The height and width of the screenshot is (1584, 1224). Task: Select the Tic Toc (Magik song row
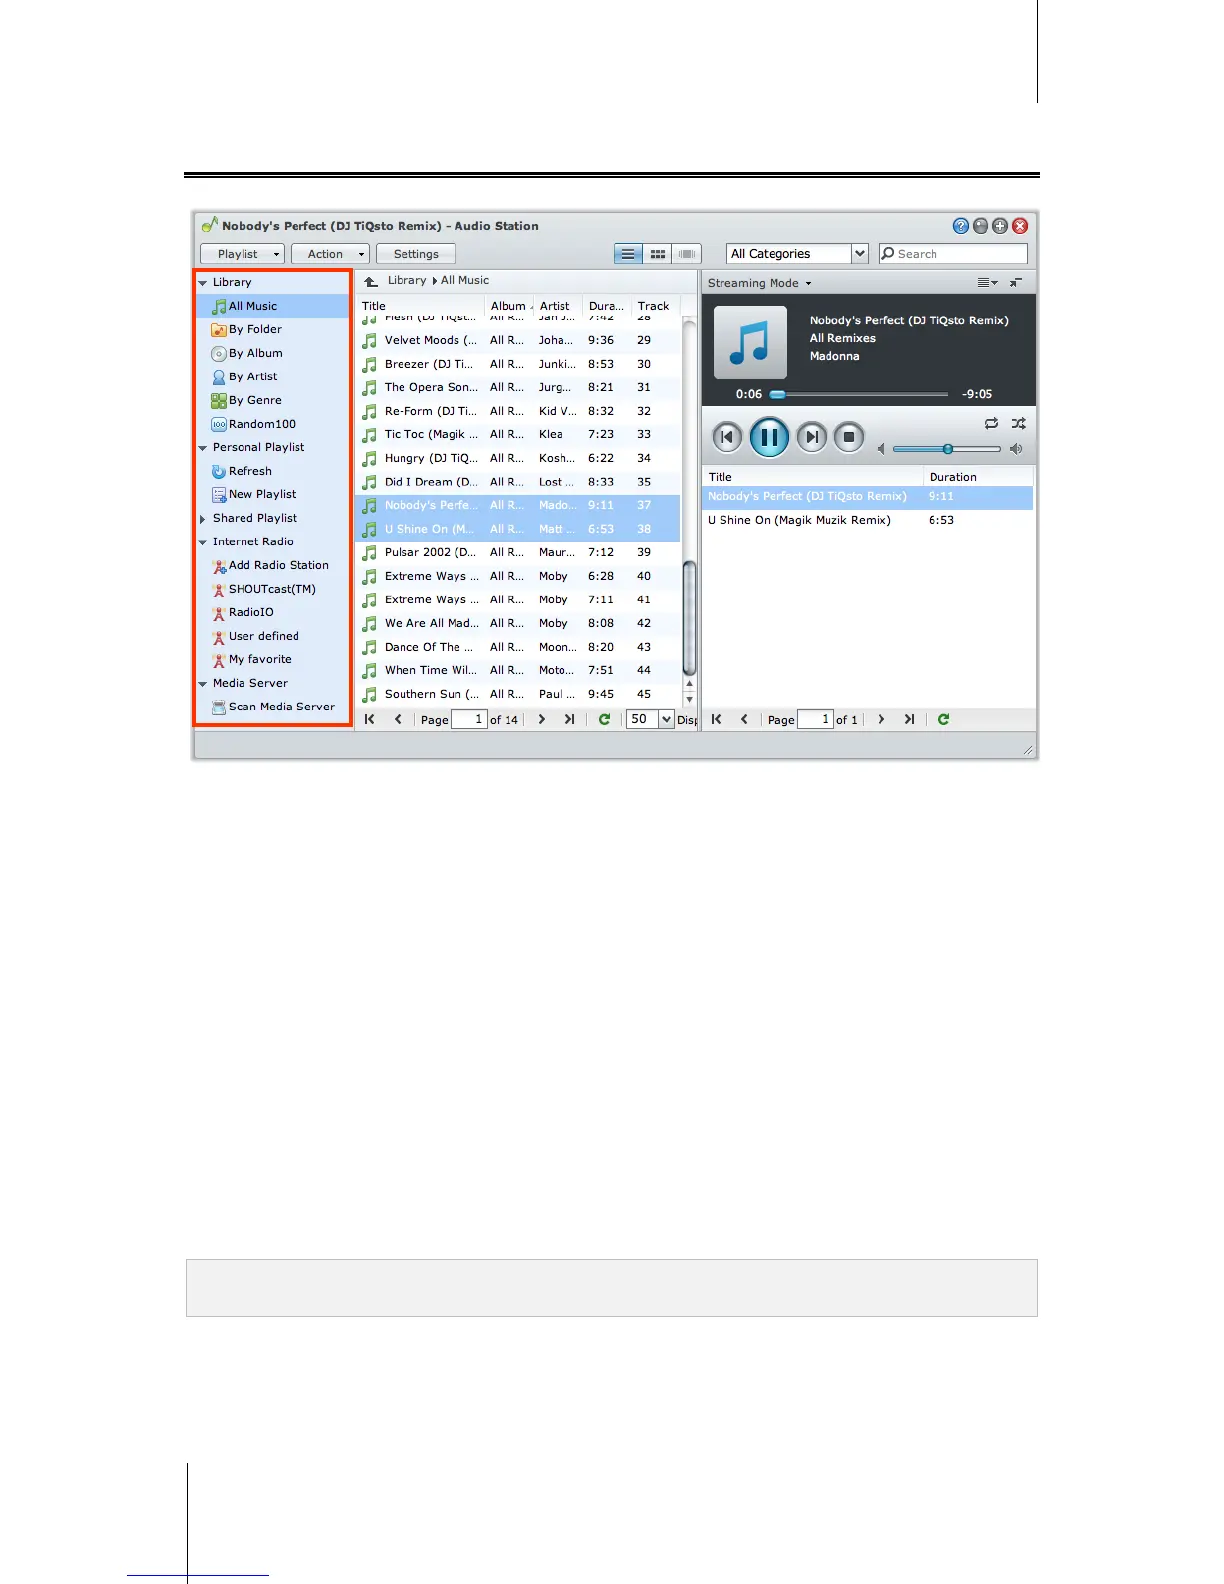tap(518, 434)
